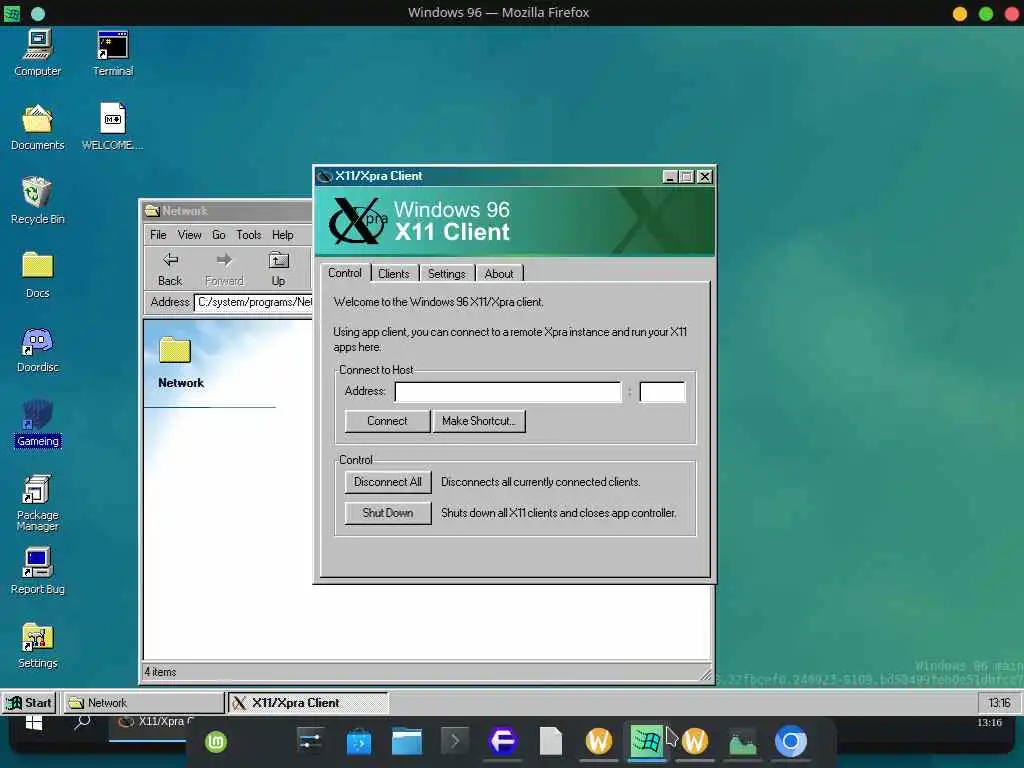The width and height of the screenshot is (1024, 768).
Task: Maximize the X11/Xpra Client window
Action: [x=686, y=176]
